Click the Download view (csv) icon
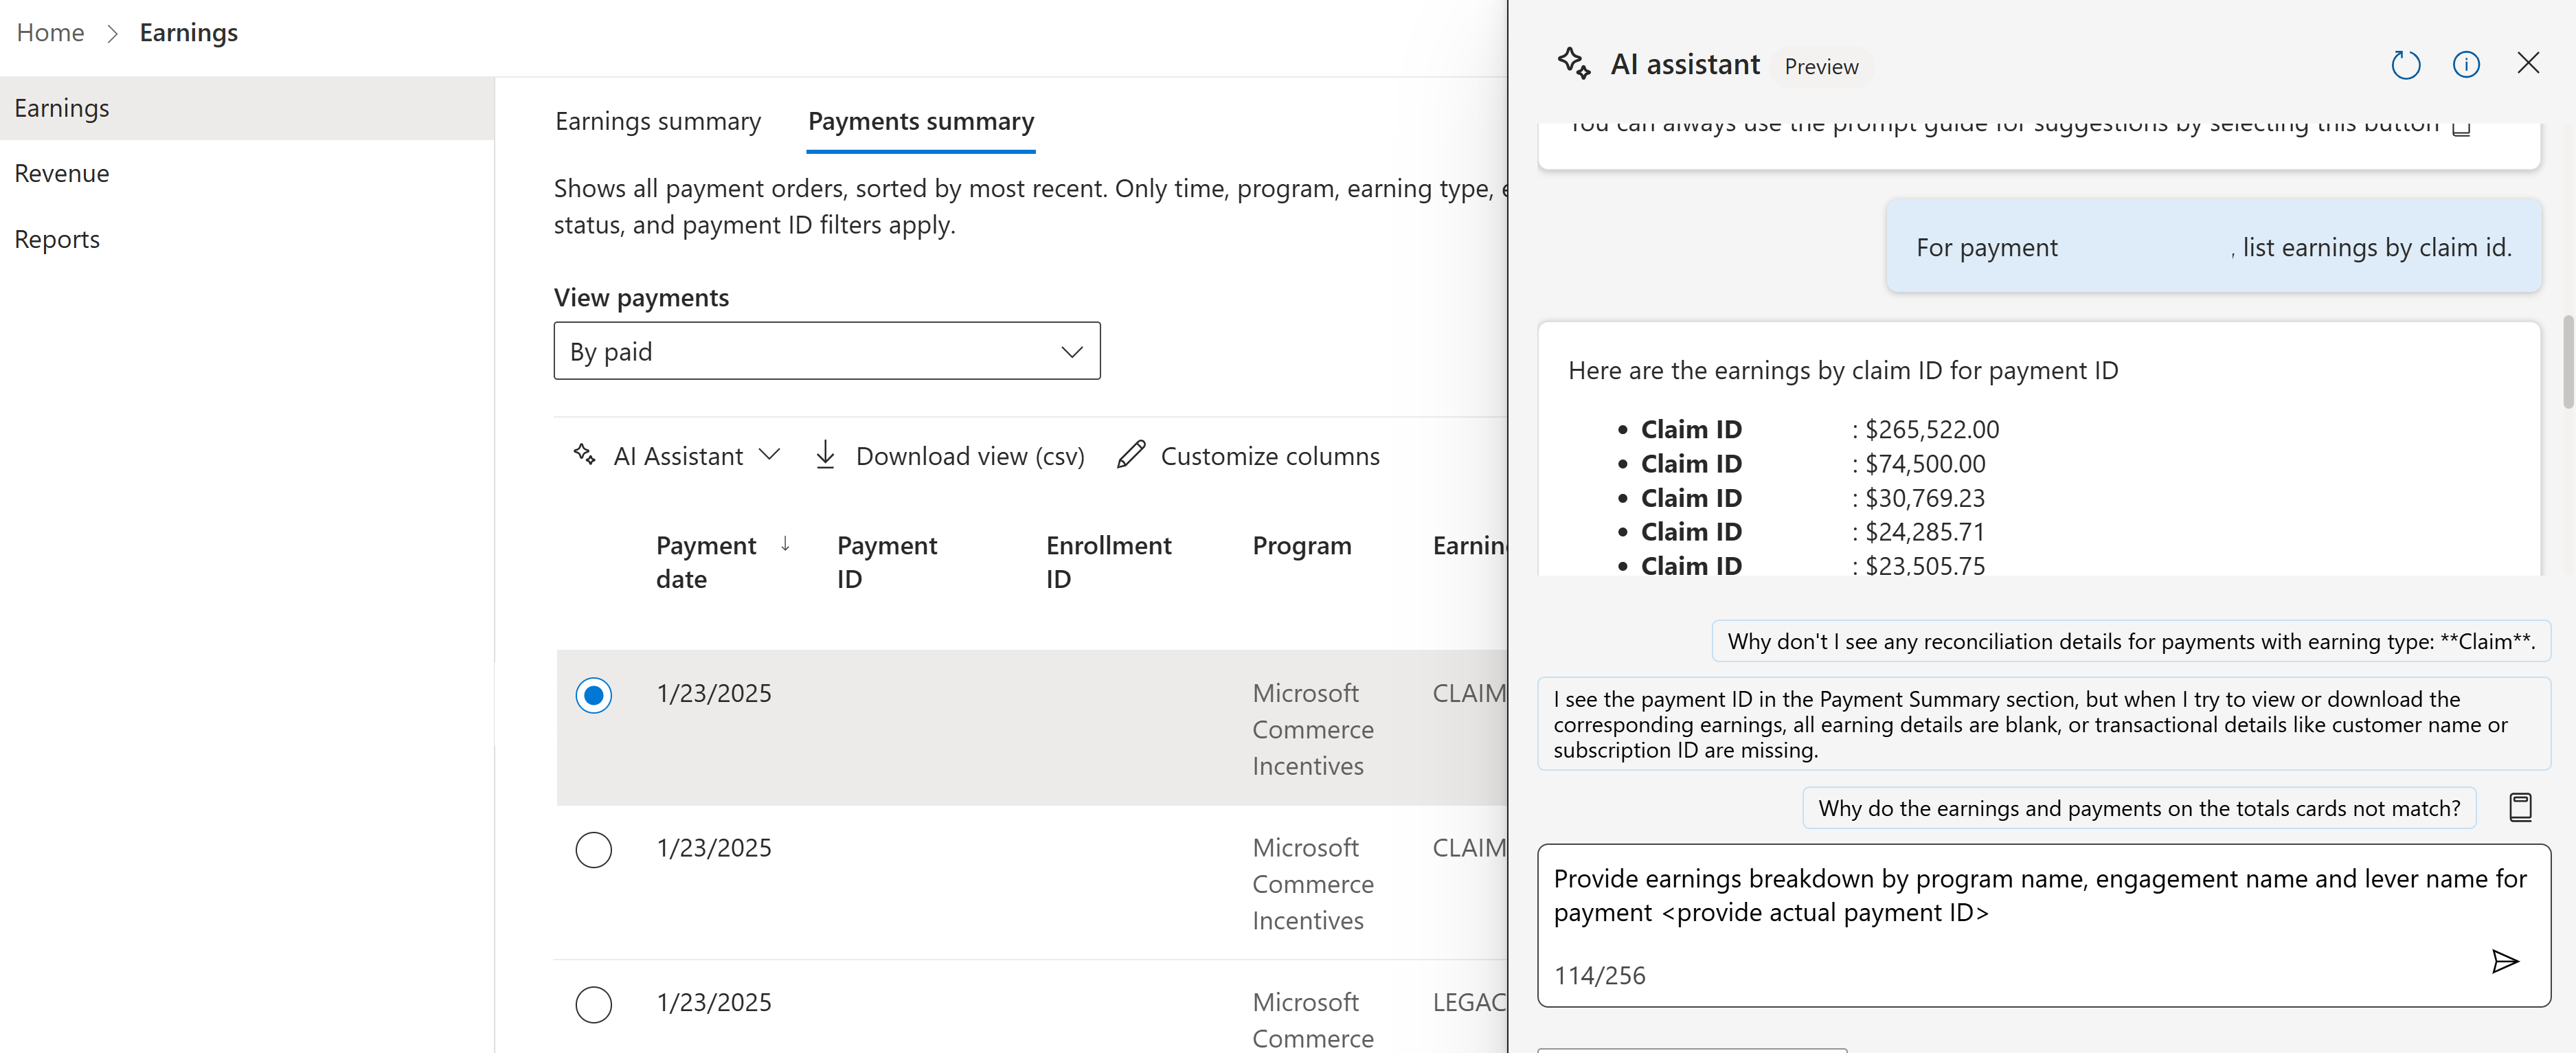Screen dimensions: 2576x1053 pos(825,455)
